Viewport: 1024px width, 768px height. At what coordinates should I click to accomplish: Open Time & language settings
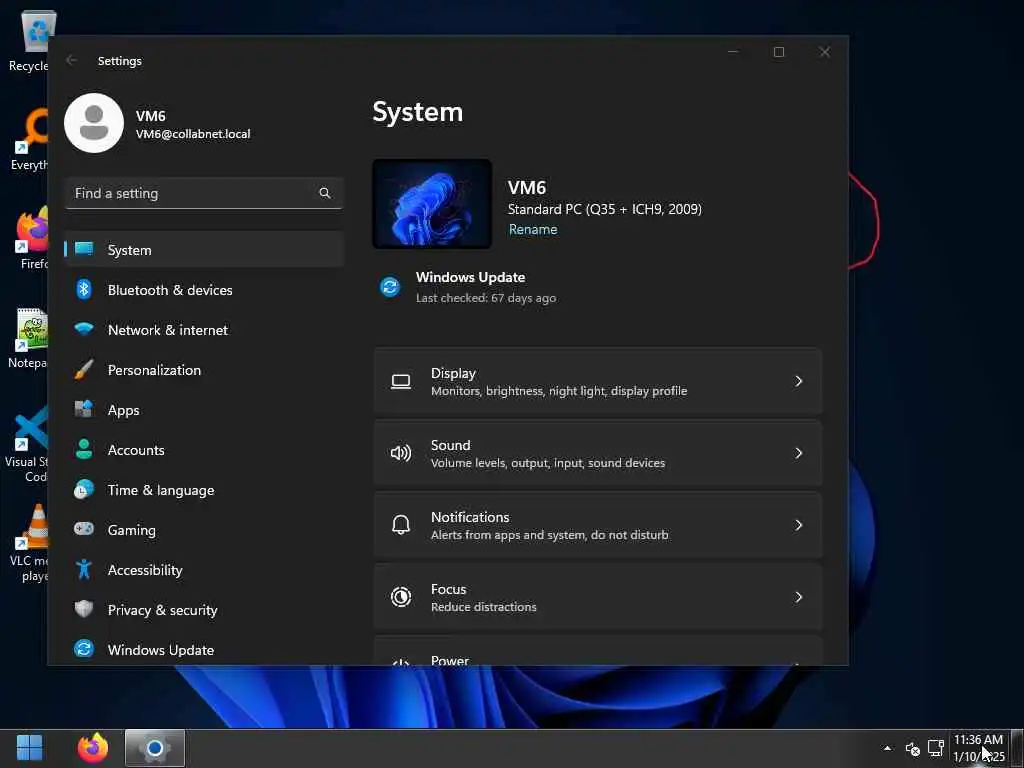[204, 490]
